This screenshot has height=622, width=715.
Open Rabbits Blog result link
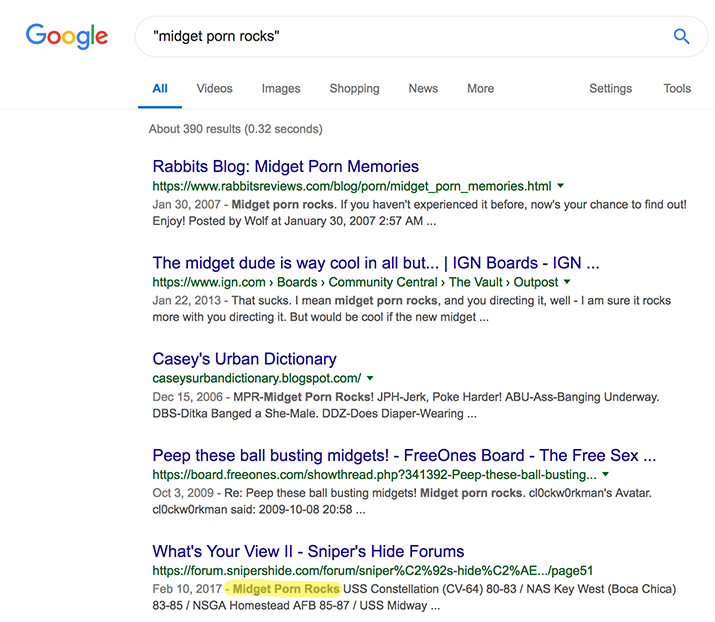tap(285, 166)
